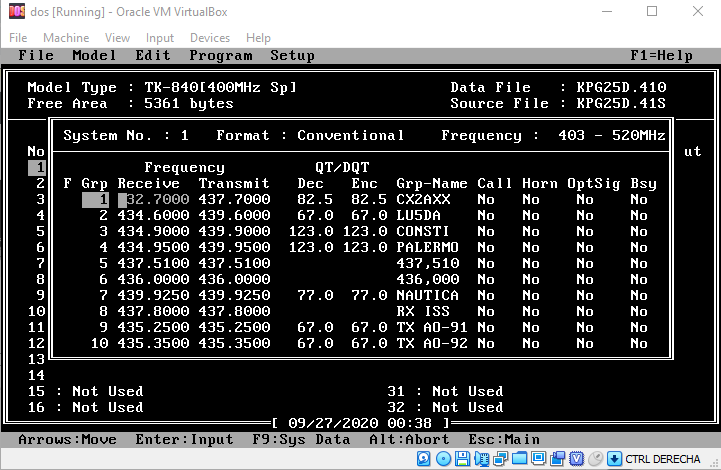Select the receive frequency field for group 1
The width and height of the screenshot is (721, 470).
point(149,199)
